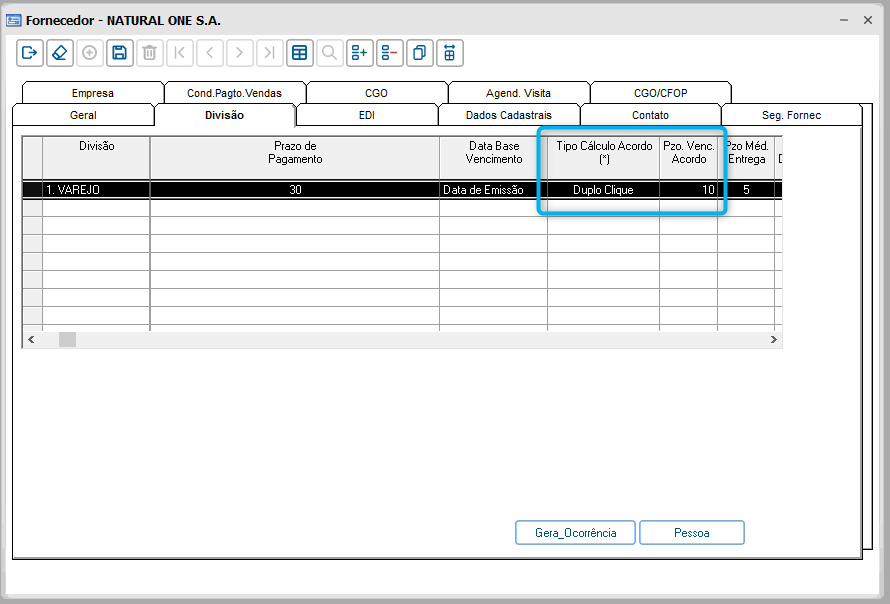This screenshot has width=890, height=604.
Task: Click the calculator-style toolbar icon
Action: (x=450, y=53)
